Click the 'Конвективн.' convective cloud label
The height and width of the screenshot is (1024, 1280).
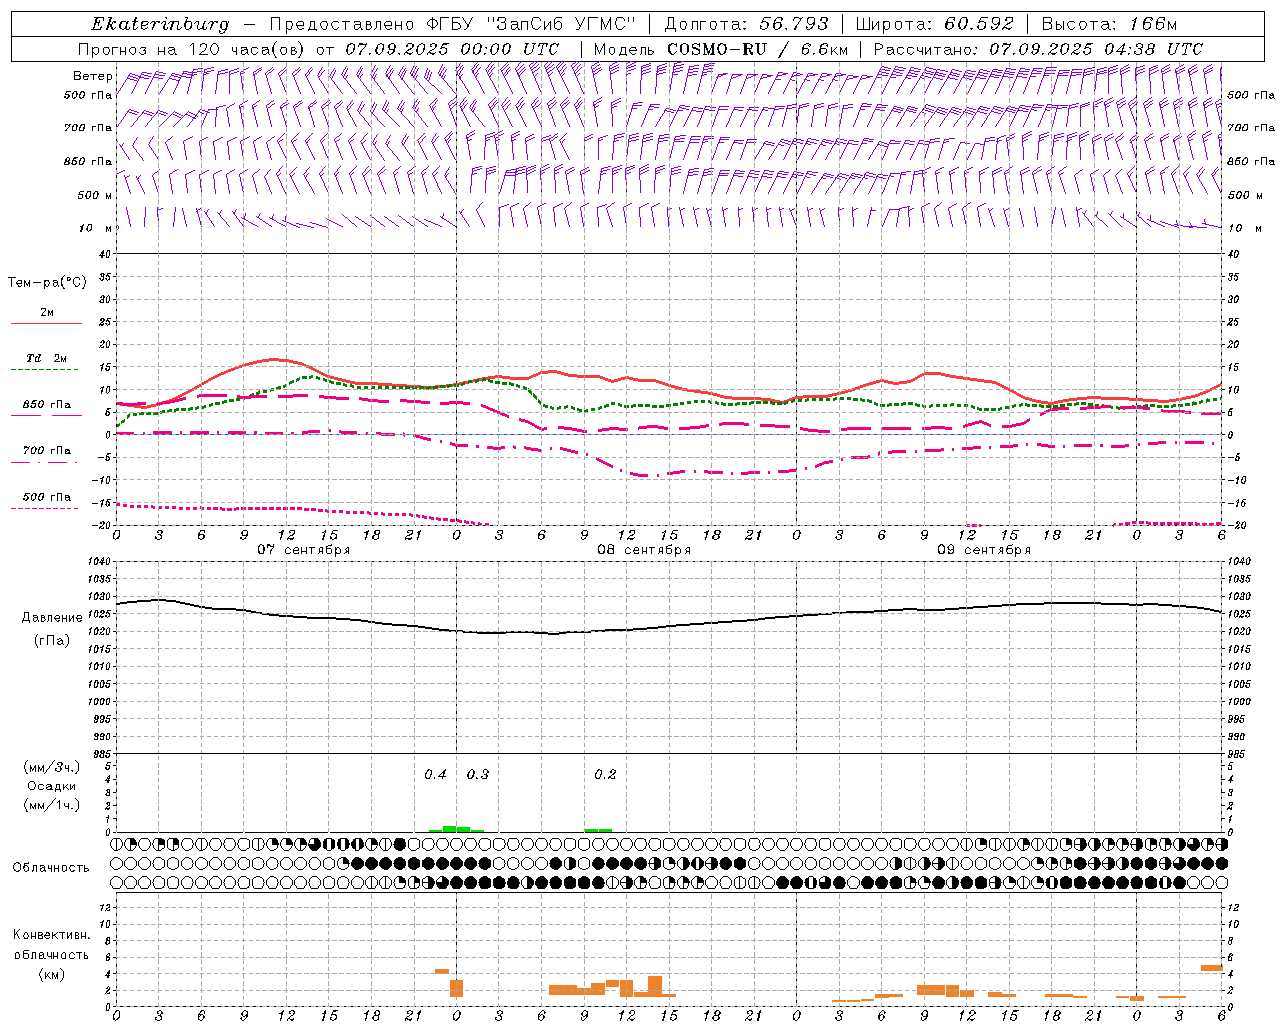click(52, 935)
